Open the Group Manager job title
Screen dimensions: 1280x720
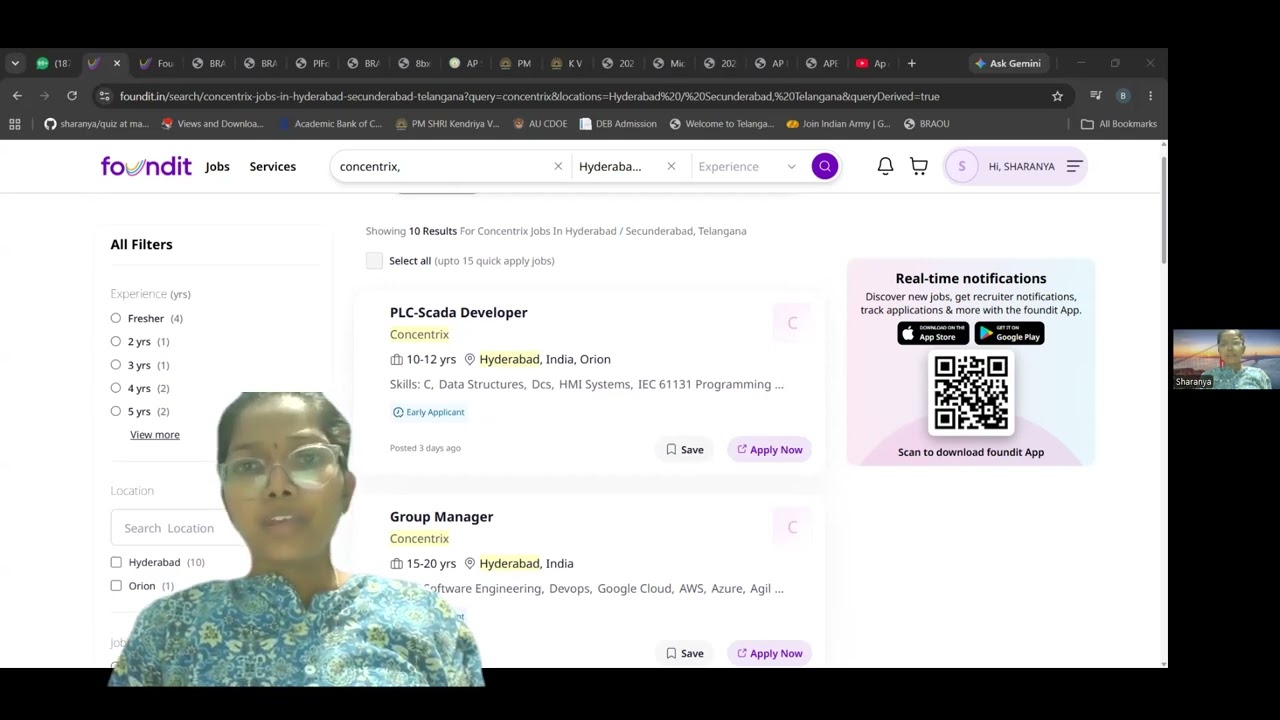[x=442, y=517]
